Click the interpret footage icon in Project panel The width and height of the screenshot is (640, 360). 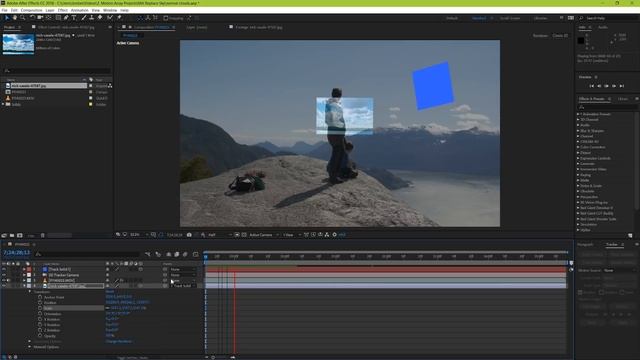[4, 236]
